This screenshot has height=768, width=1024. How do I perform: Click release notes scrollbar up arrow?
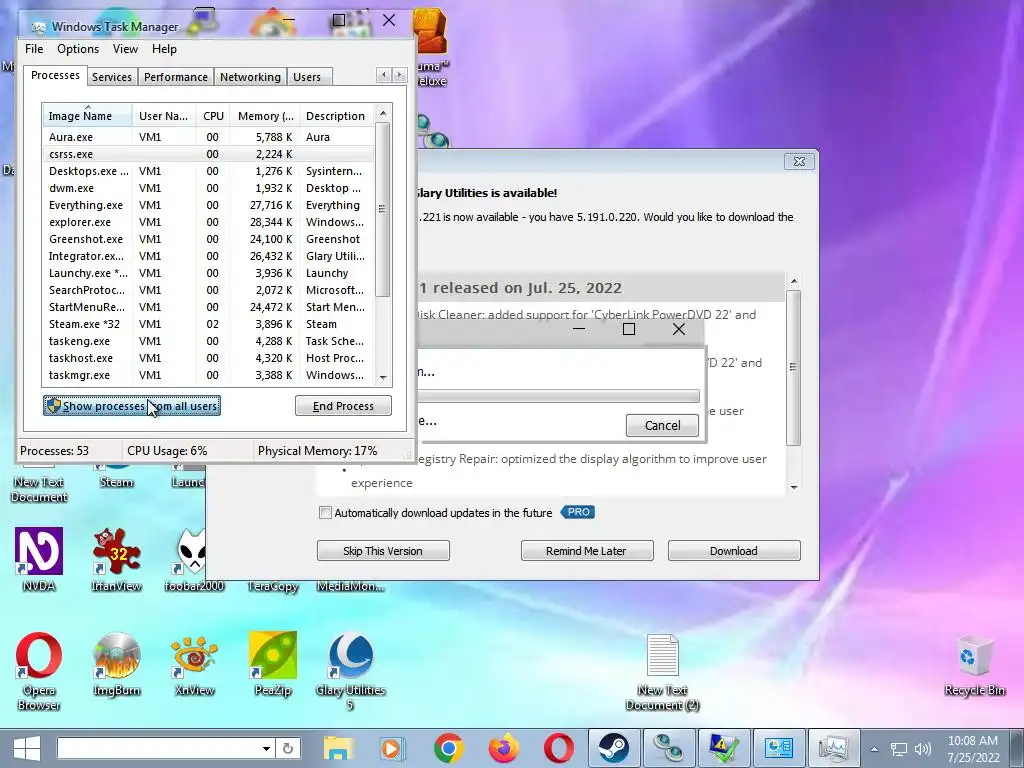click(x=794, y=281)
